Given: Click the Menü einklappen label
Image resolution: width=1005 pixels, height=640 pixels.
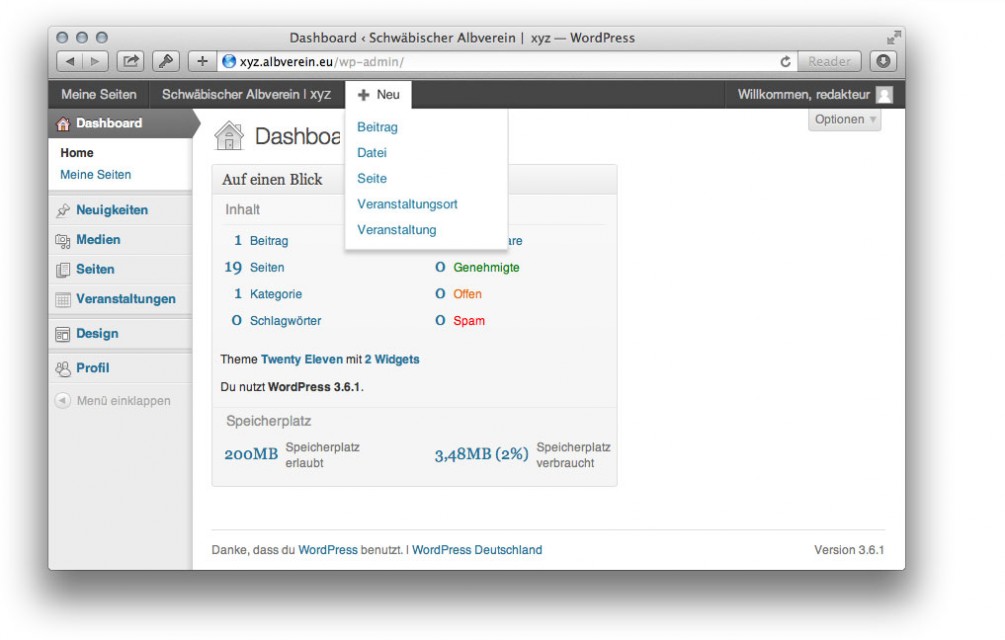Looking at the screenshot, I should pyautogui.click(x=124, y=400).
